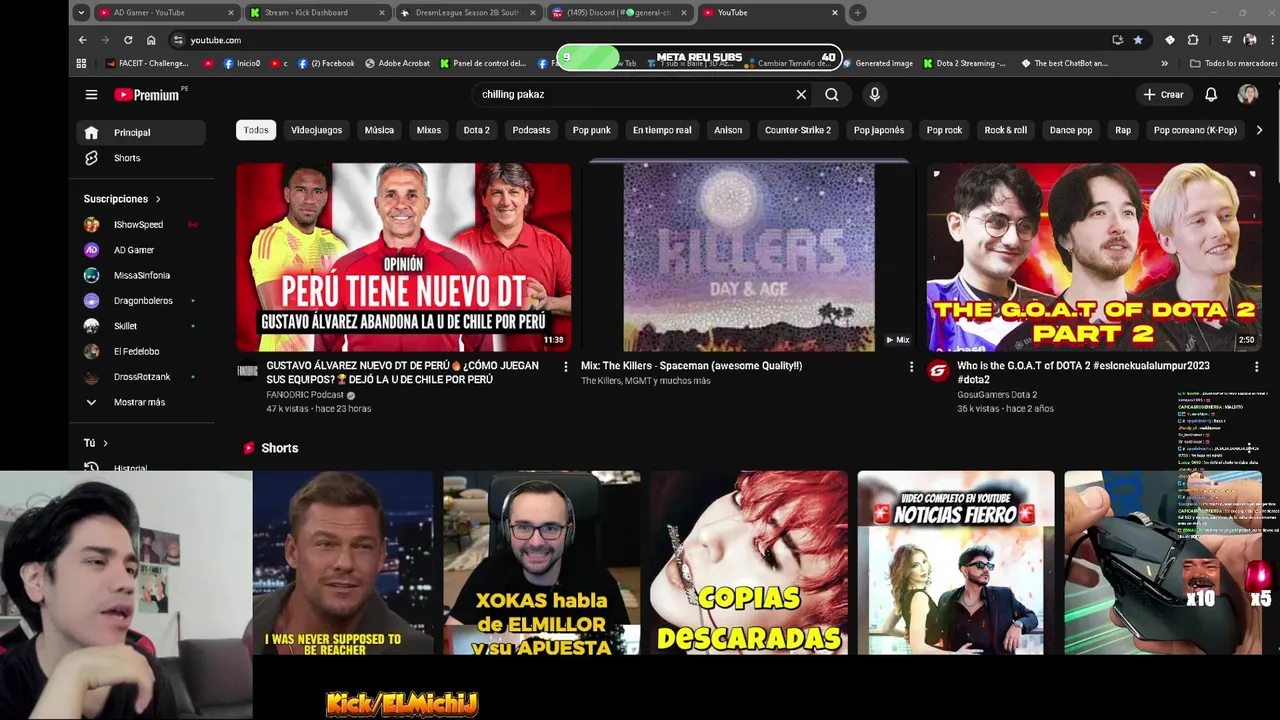Open the Perú tiene nuevo DT thumbnail
The width and height of the screenshot is (1280, 720).
(404, 257)
